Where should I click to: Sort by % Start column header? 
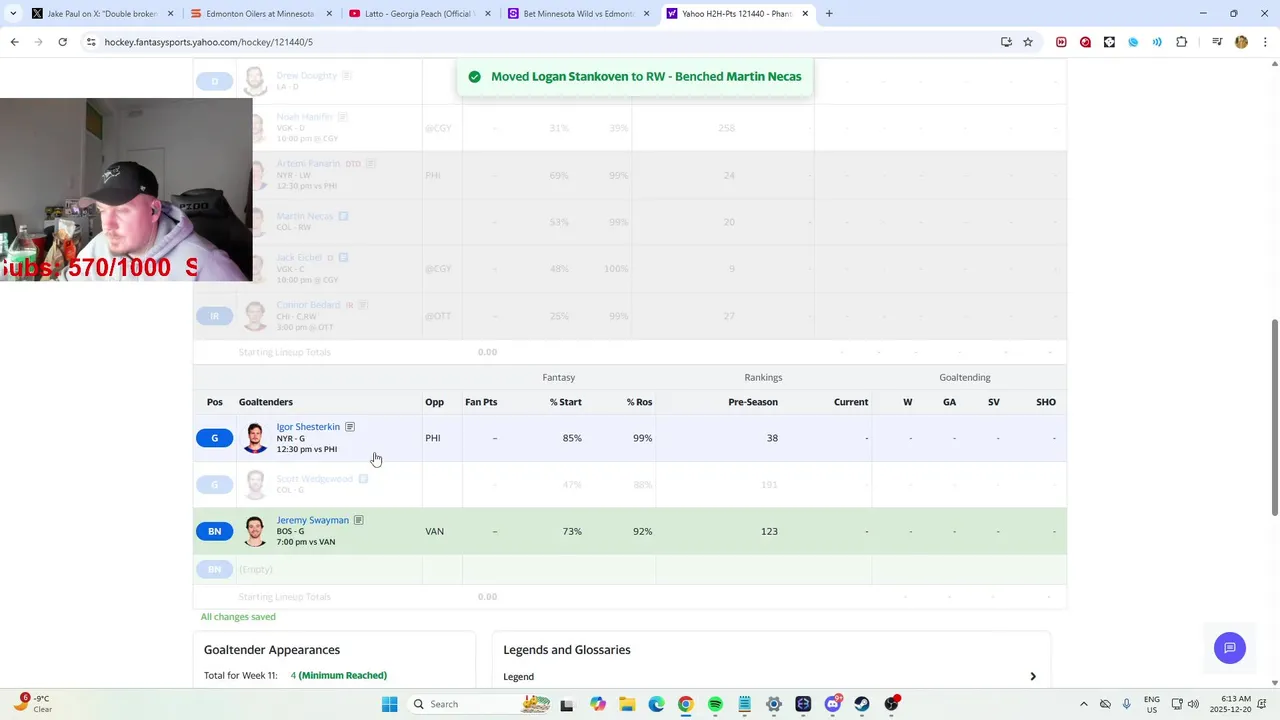(565, 402)
